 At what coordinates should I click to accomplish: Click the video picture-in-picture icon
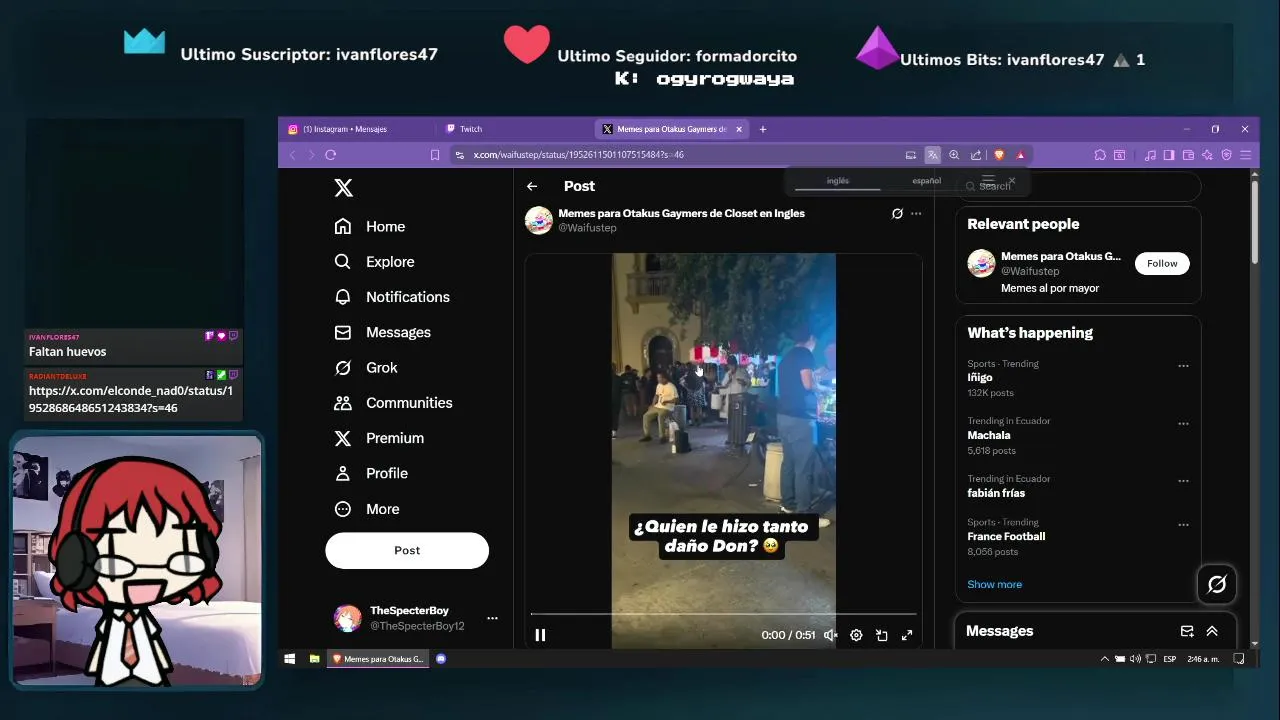point(882,635)
